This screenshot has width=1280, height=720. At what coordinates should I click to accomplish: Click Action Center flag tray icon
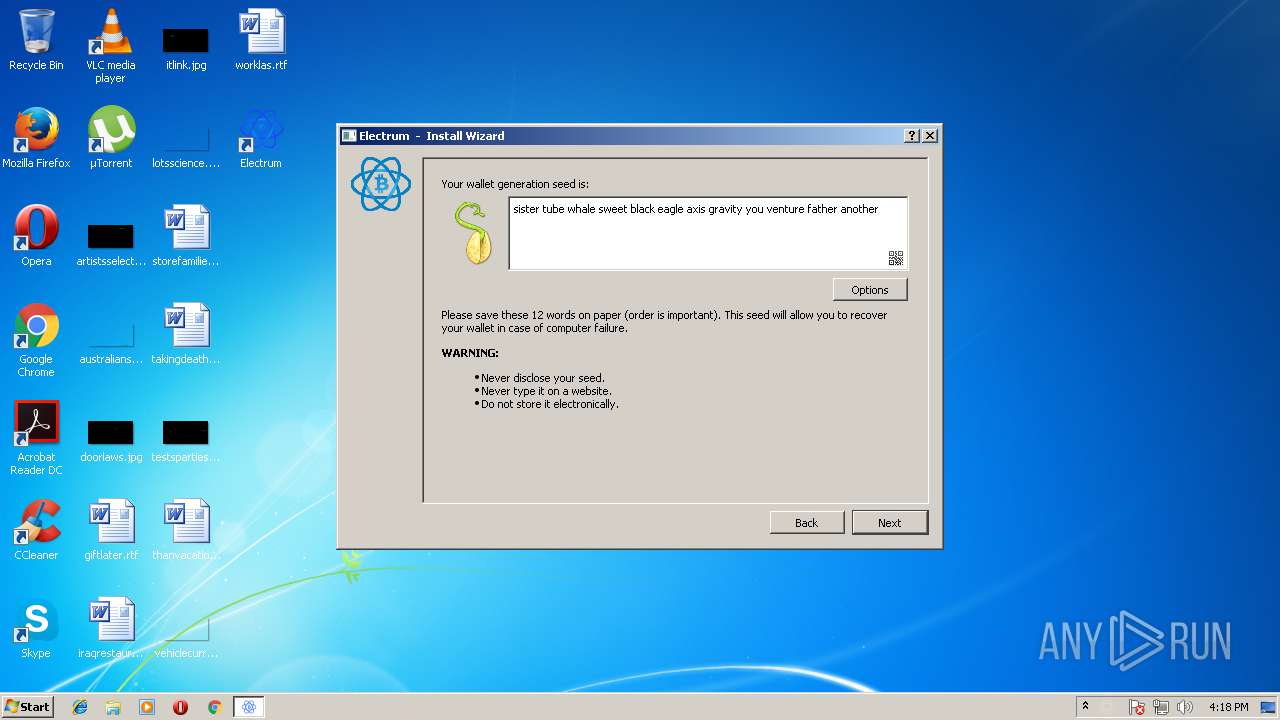click(x=1137, y=707)
